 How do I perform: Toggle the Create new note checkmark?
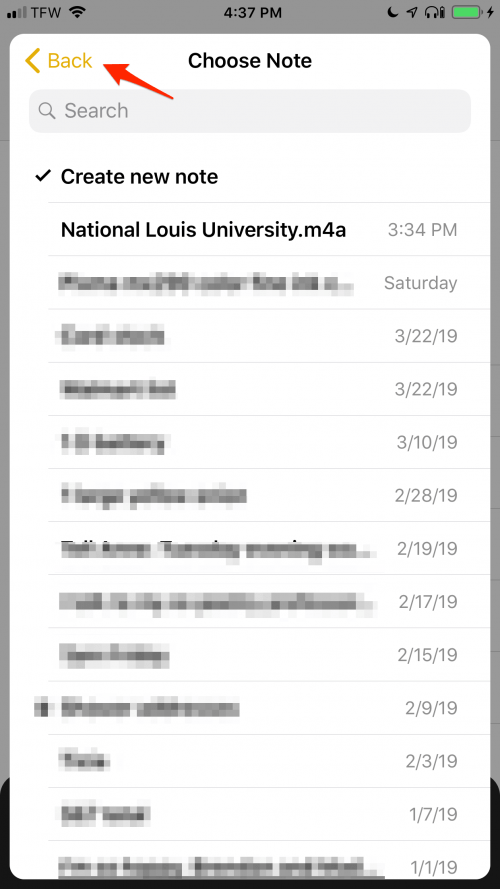click(43, 176)
